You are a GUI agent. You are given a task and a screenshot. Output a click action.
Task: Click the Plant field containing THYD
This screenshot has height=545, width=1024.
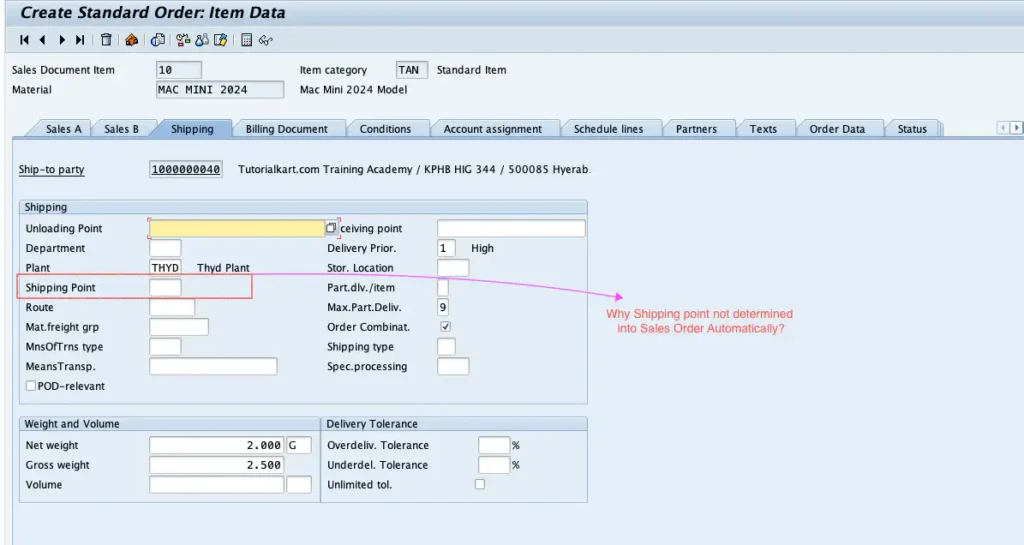[165, 268]
